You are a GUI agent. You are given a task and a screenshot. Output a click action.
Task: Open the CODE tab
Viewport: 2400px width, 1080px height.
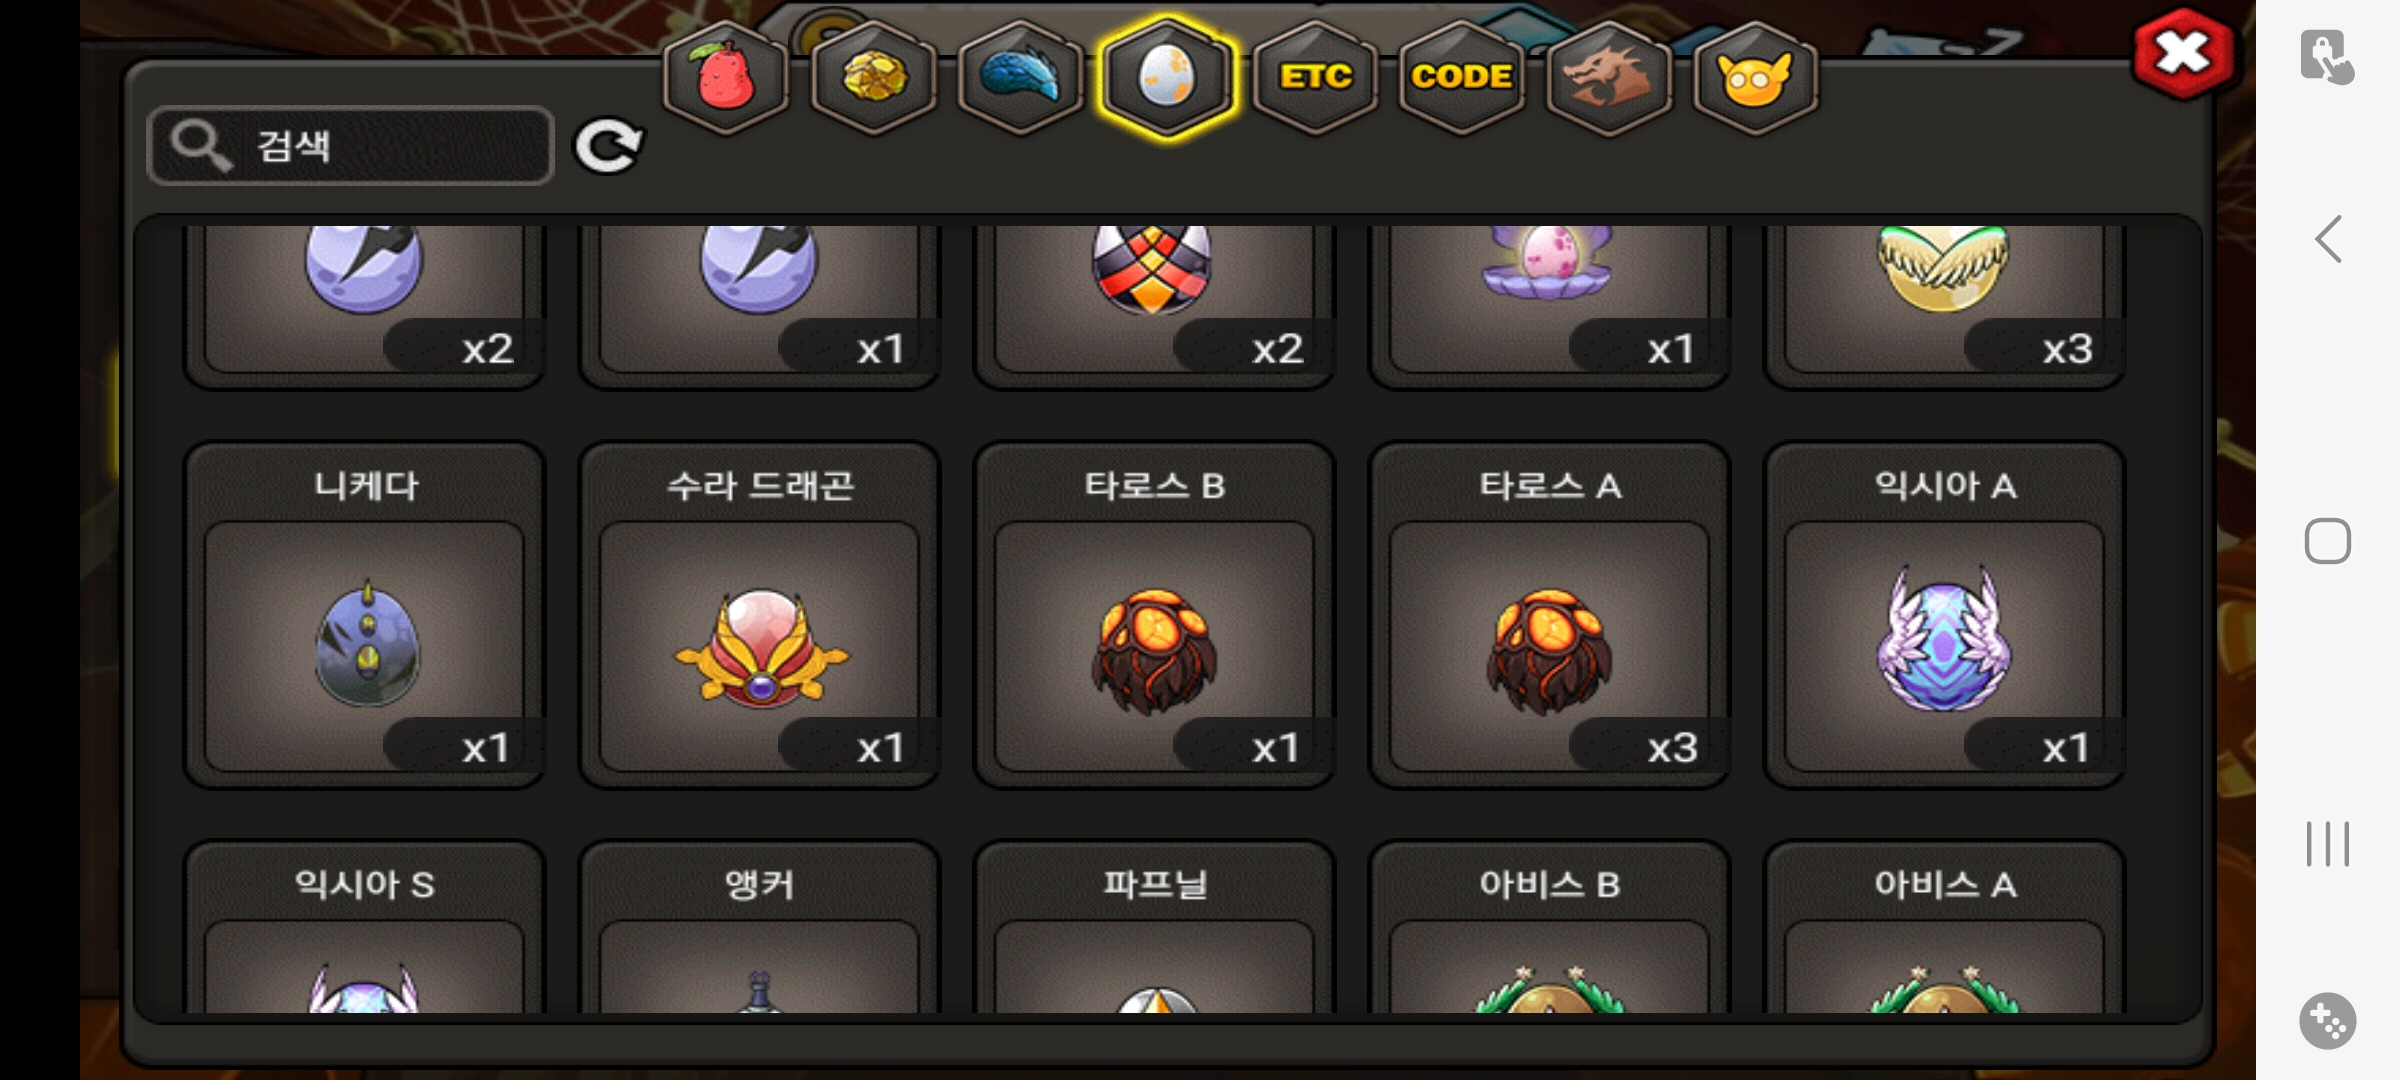[1461, 77]
